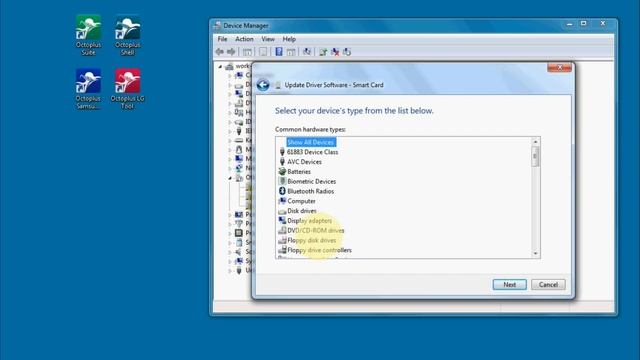Select Floppy drive controllers entry

[320, 250]
